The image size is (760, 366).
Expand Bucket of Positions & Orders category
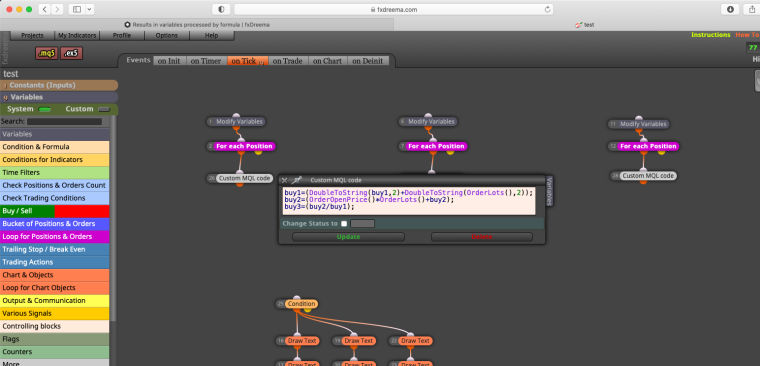tap(55, 224)
